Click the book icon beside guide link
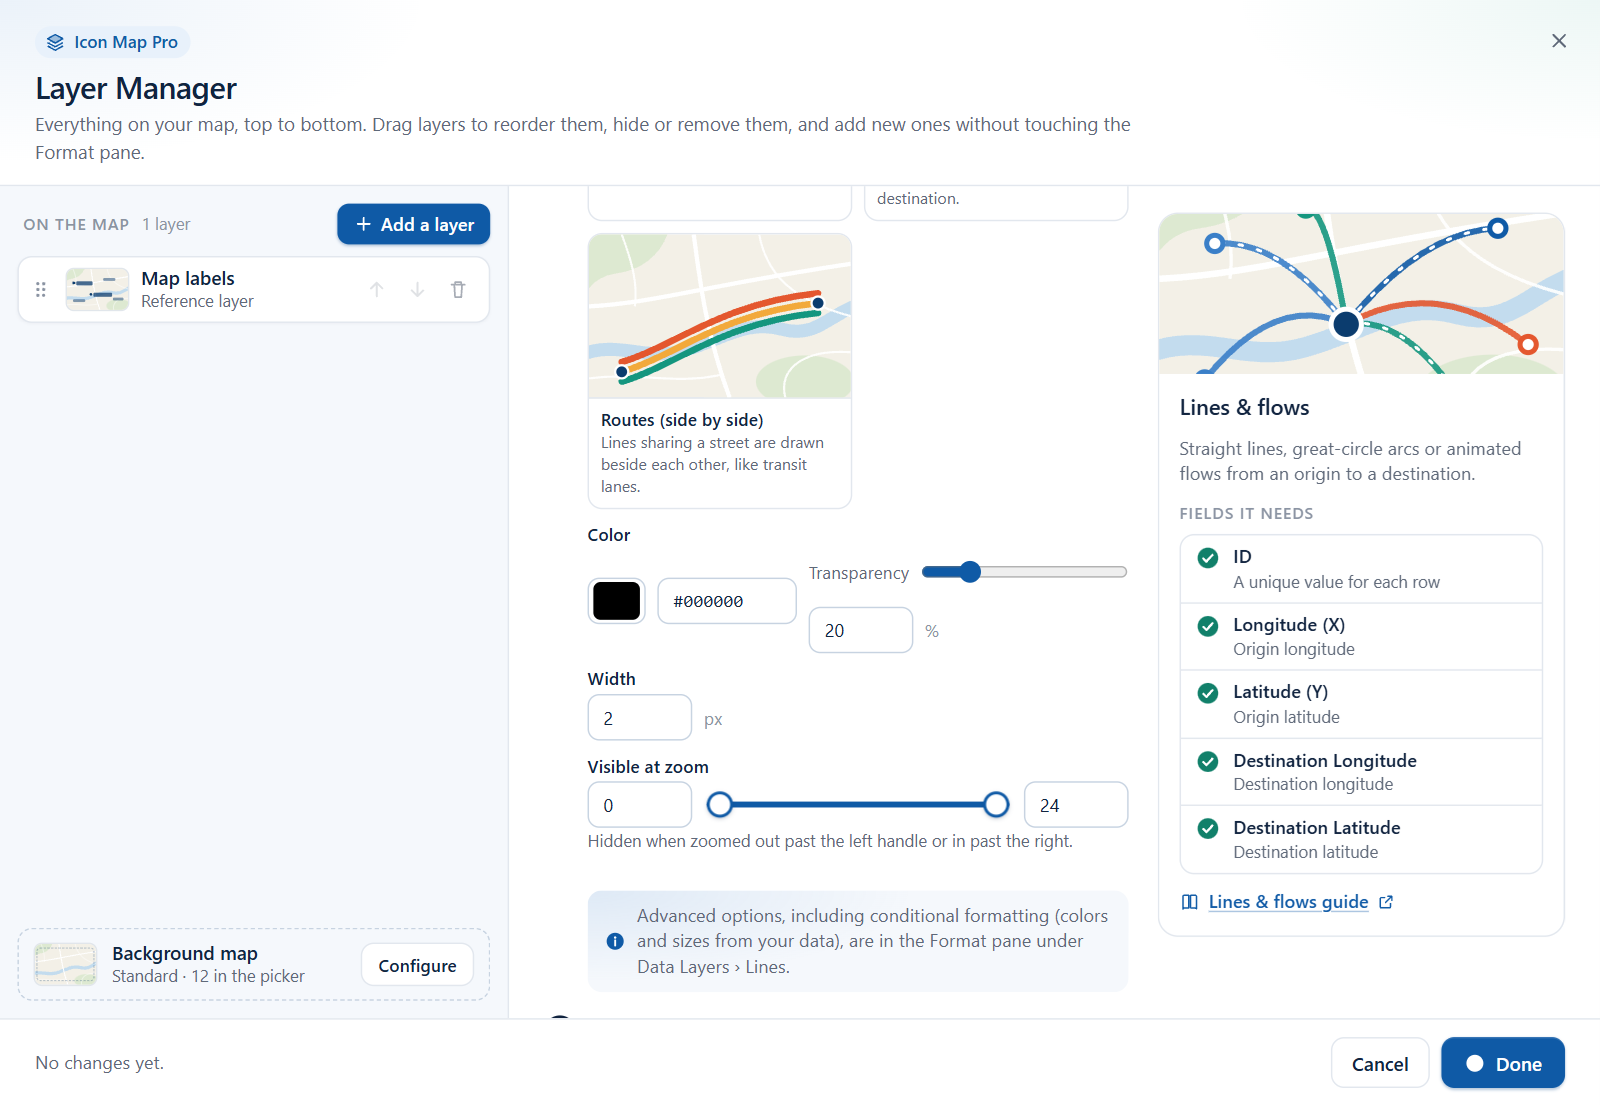The height and width of the screenshot is (1105, 1600). point(1190,902)
